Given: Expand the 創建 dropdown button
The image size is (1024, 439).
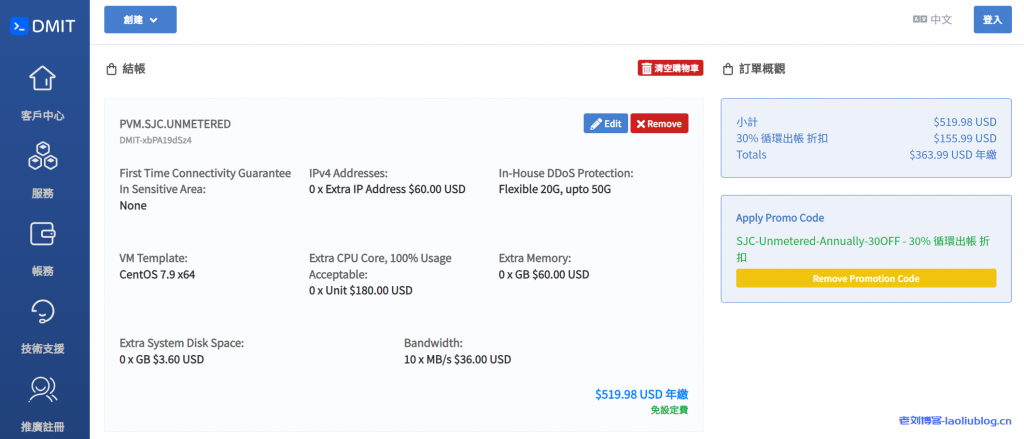Looking at the screenshot, I should point(140,20).
